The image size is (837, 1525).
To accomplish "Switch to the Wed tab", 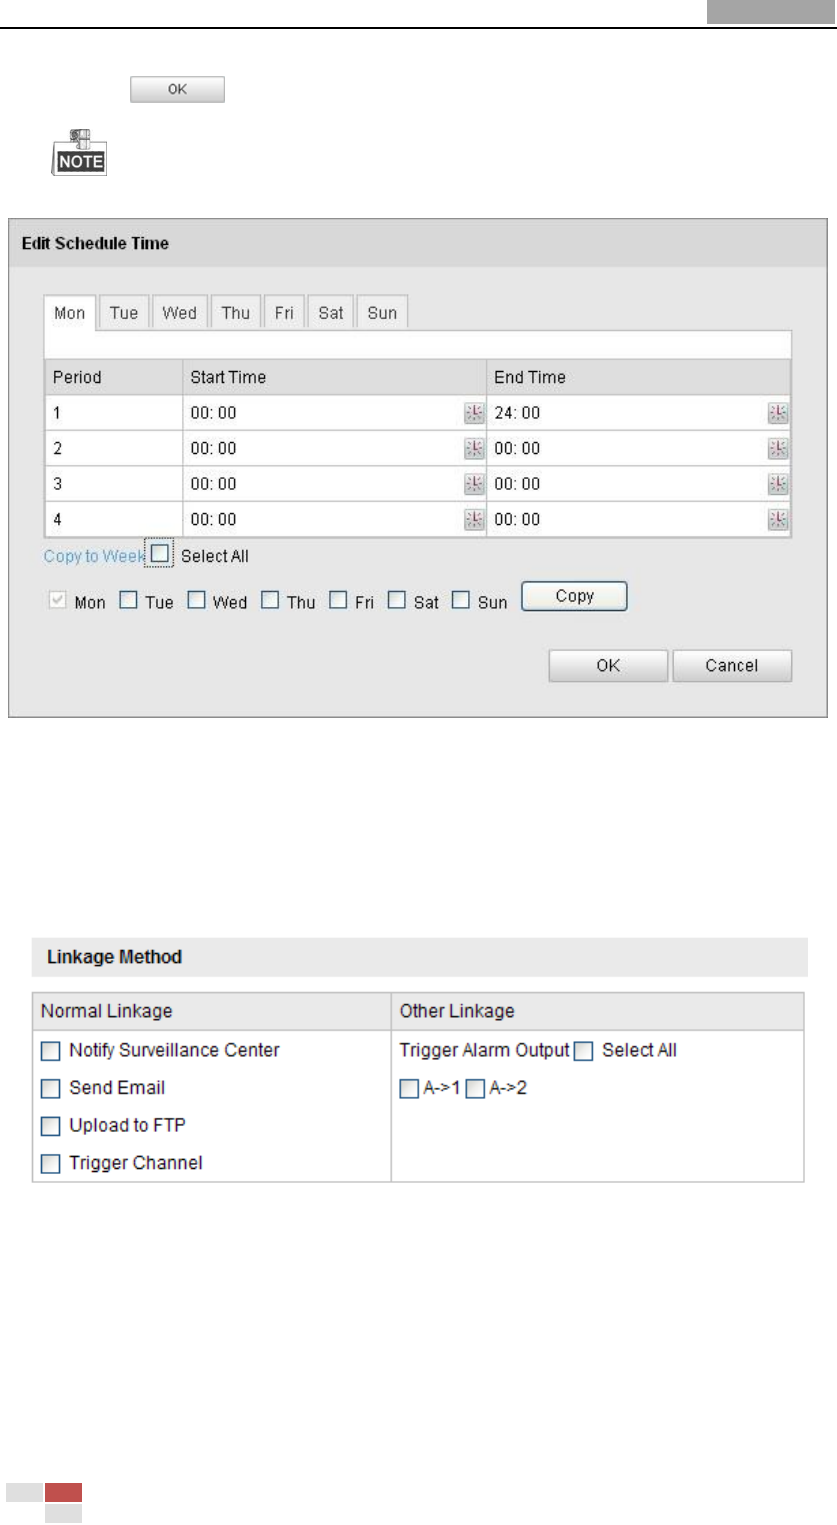I will coord(180,313).
